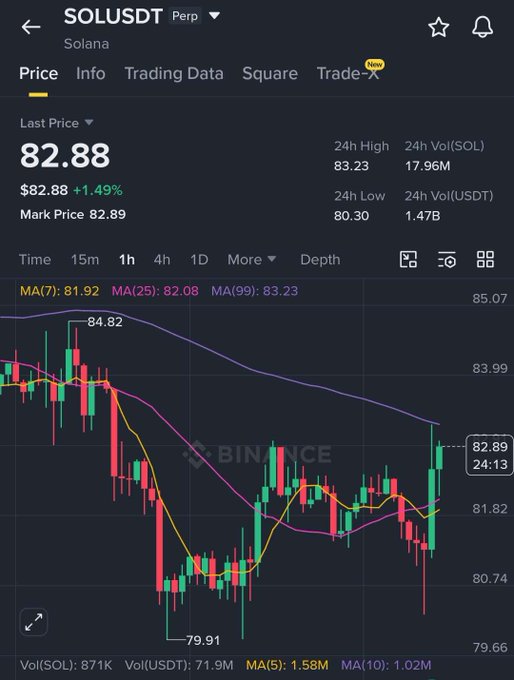514x680 pixels.
Task: Open the SOLUSDT Perp pair selector dropdown
Action: point(214,16)
